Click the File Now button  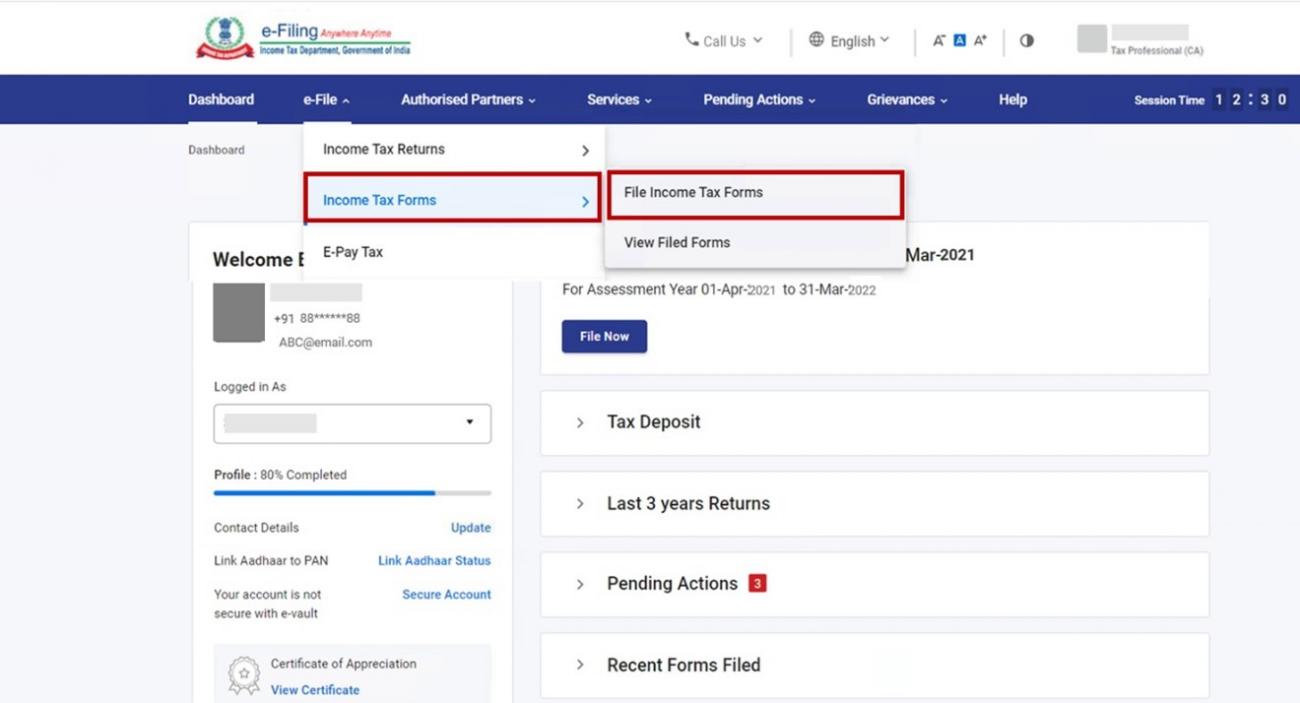603,336
